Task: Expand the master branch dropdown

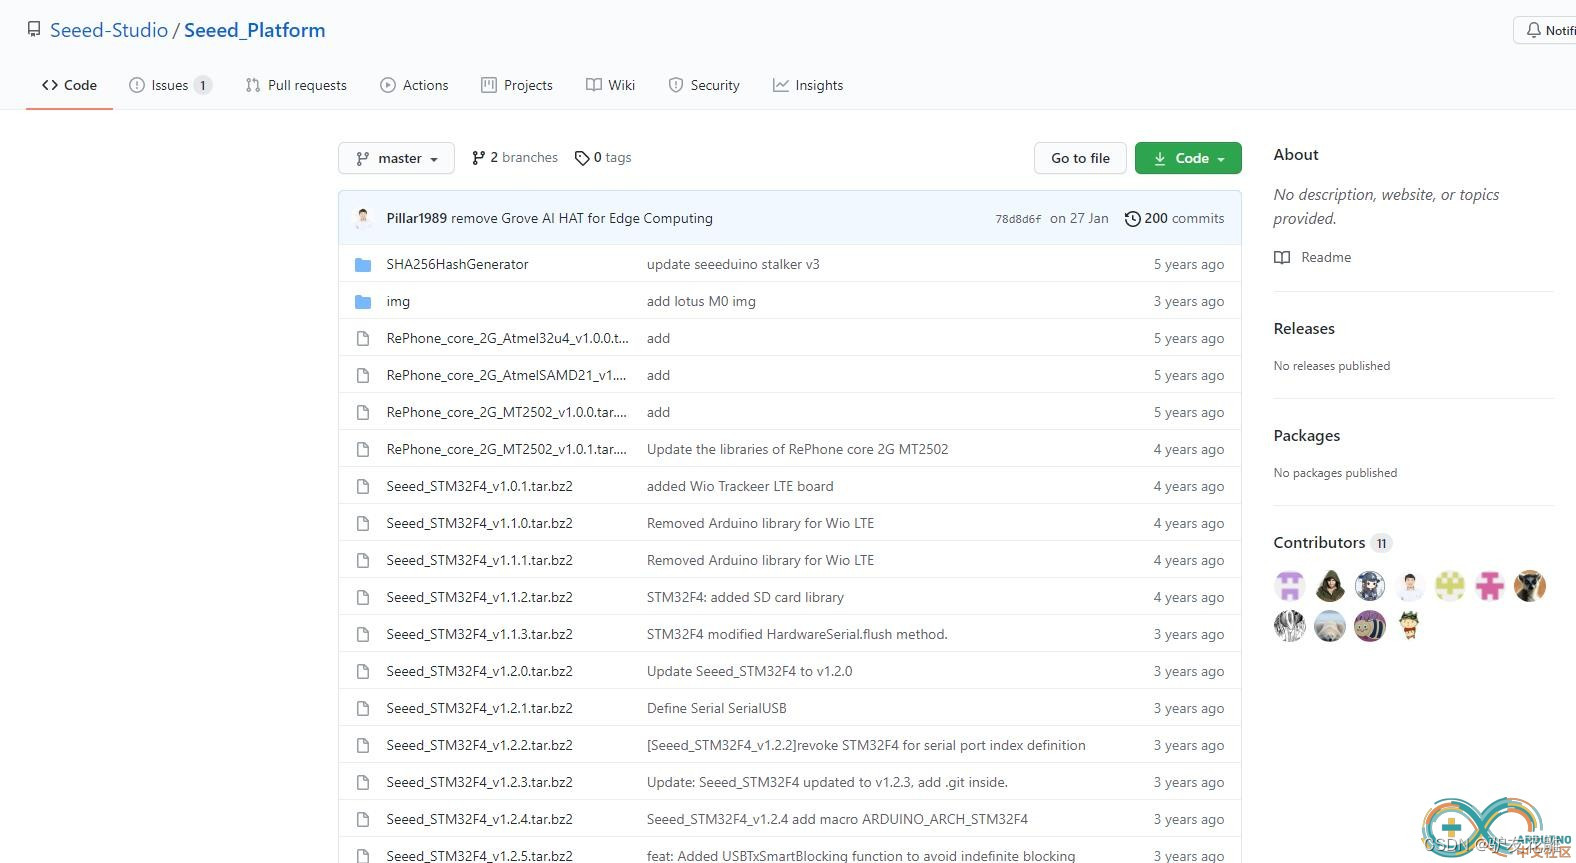Action: [397, 158]
